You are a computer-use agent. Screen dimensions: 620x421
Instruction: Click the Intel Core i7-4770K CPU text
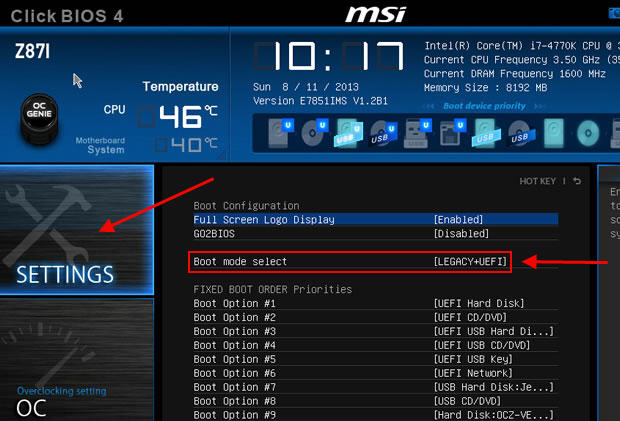coord(522,46)
